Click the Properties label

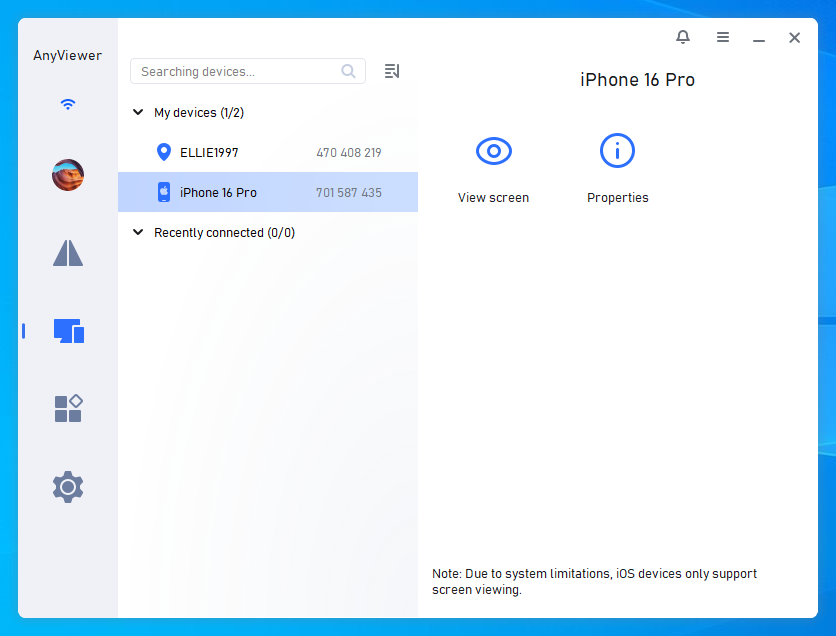tap(617, 198)
